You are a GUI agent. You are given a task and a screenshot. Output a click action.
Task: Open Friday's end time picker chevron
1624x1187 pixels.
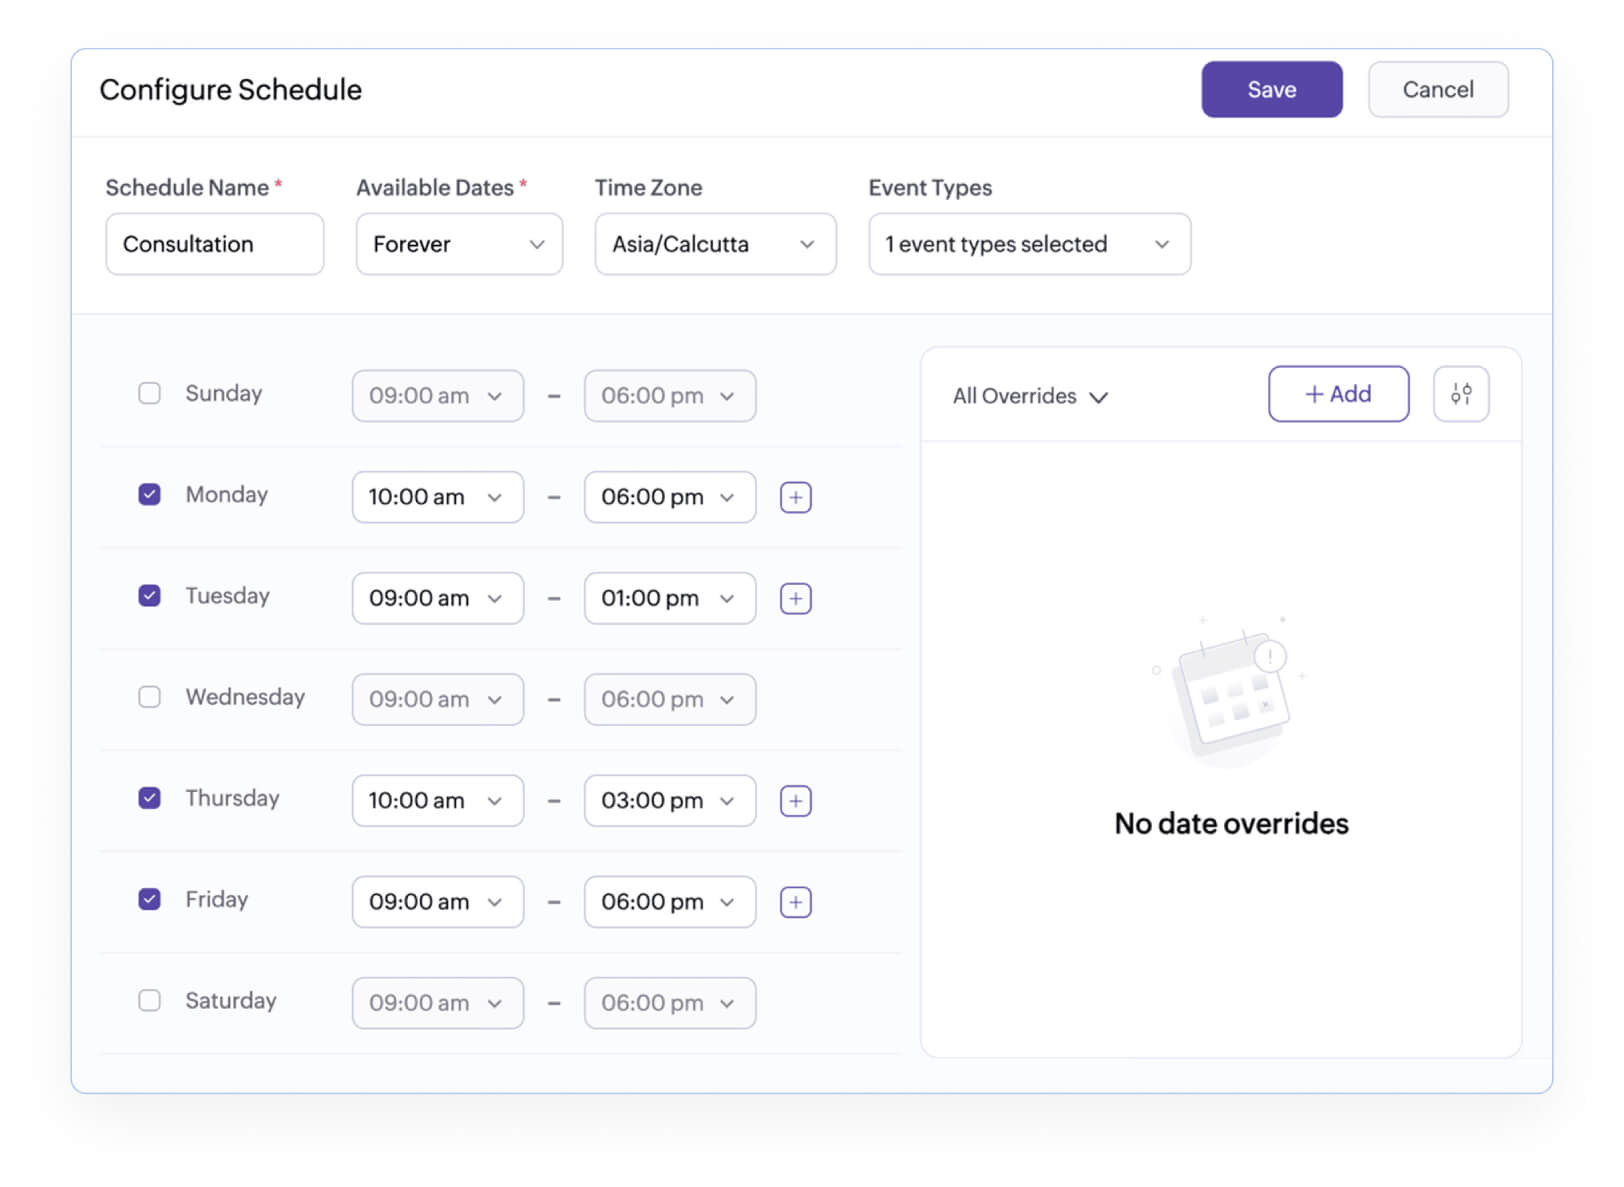point(728,901)
